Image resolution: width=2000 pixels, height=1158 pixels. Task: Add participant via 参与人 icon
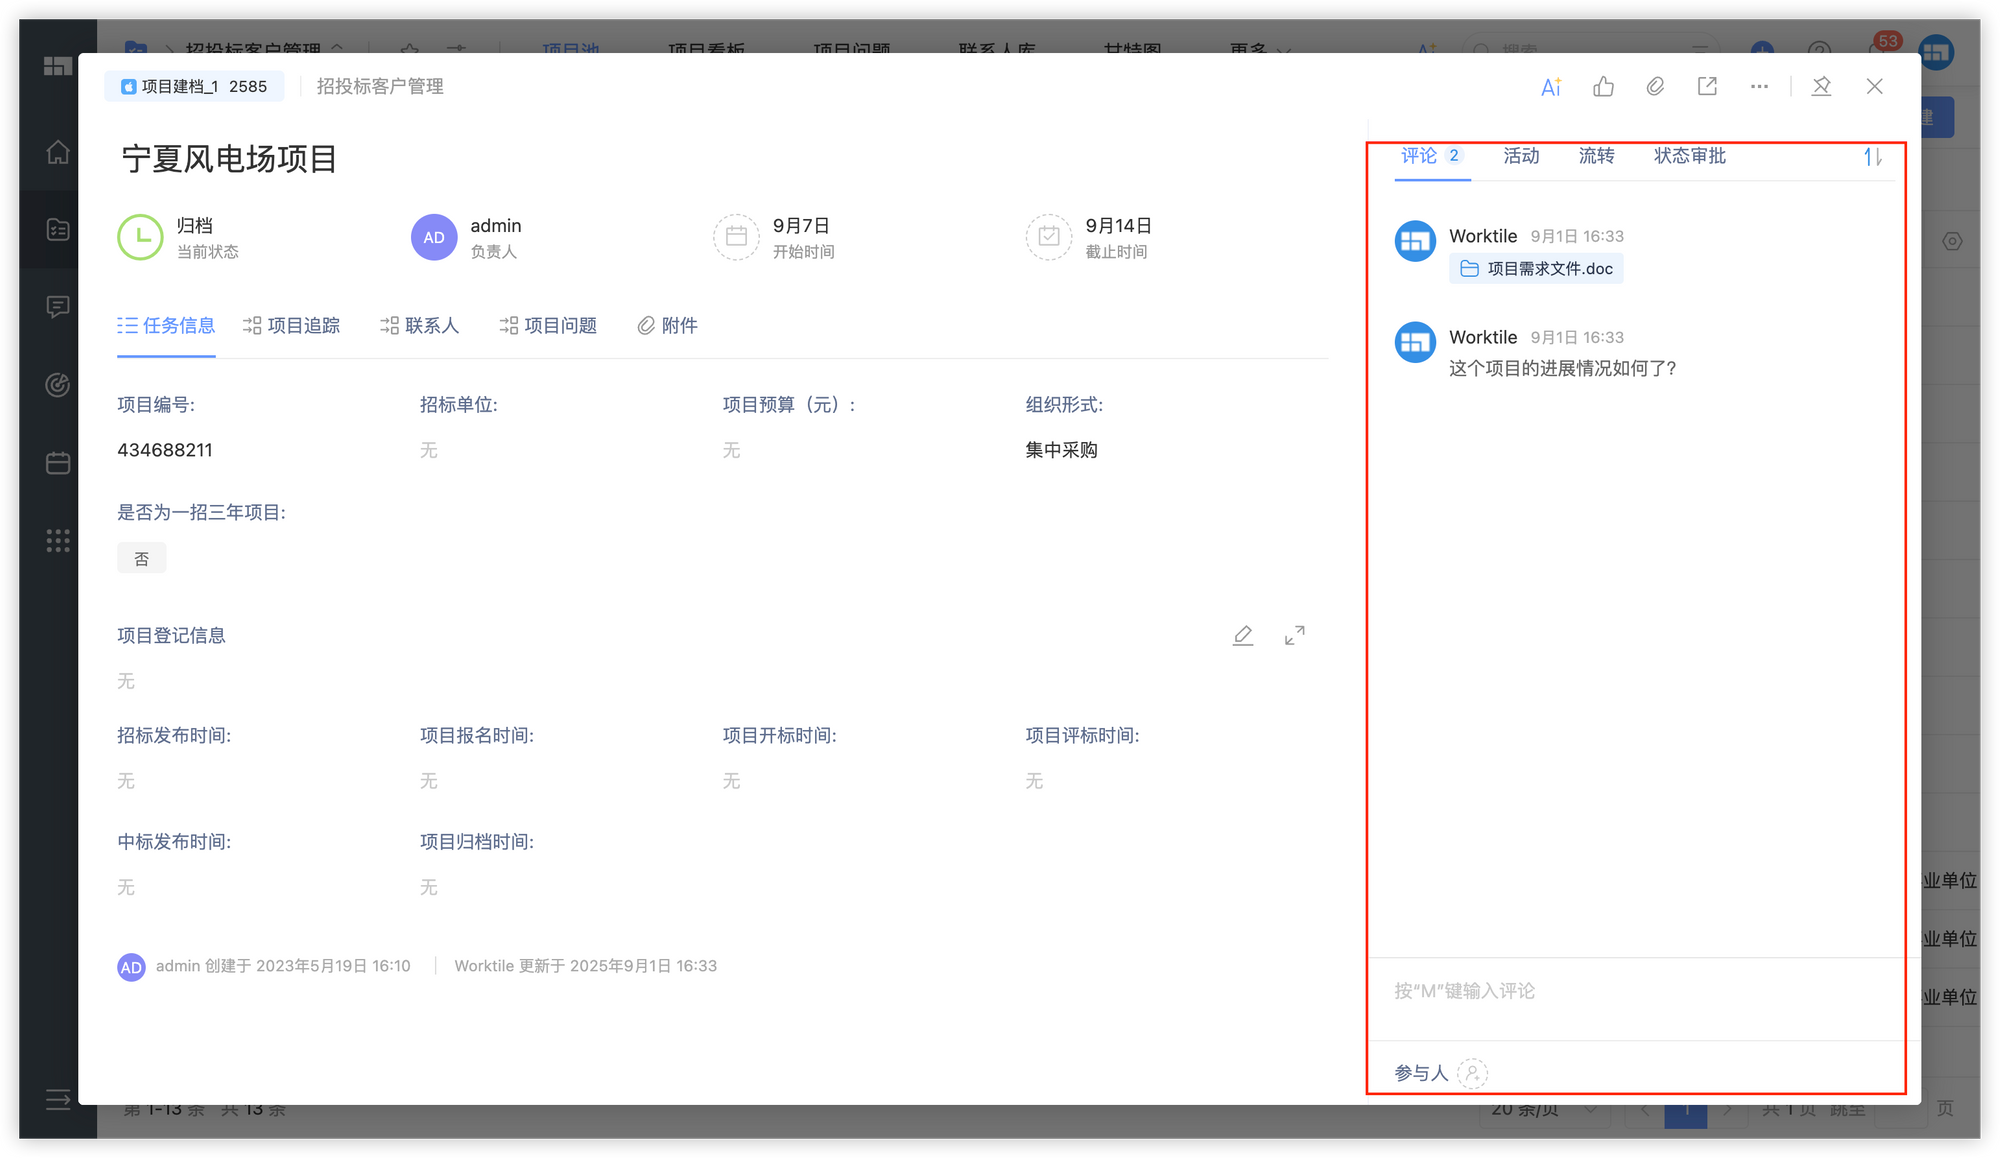click(1472, 1073)
